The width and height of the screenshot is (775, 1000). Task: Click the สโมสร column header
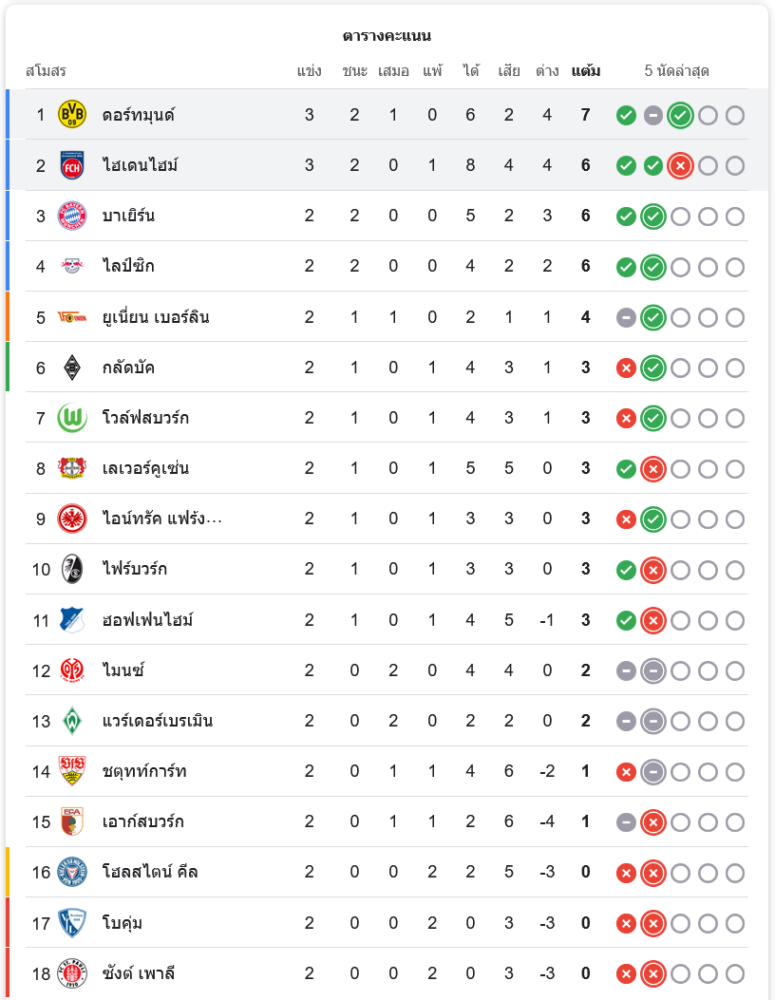click(x=46, y=71)
